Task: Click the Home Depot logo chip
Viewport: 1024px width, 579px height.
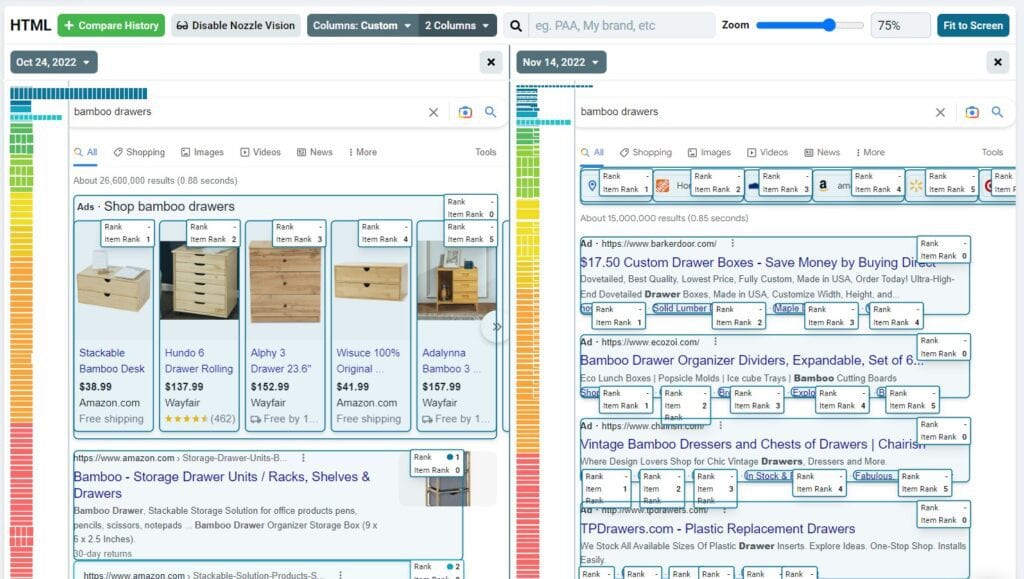Action: (x=662, y=186)
